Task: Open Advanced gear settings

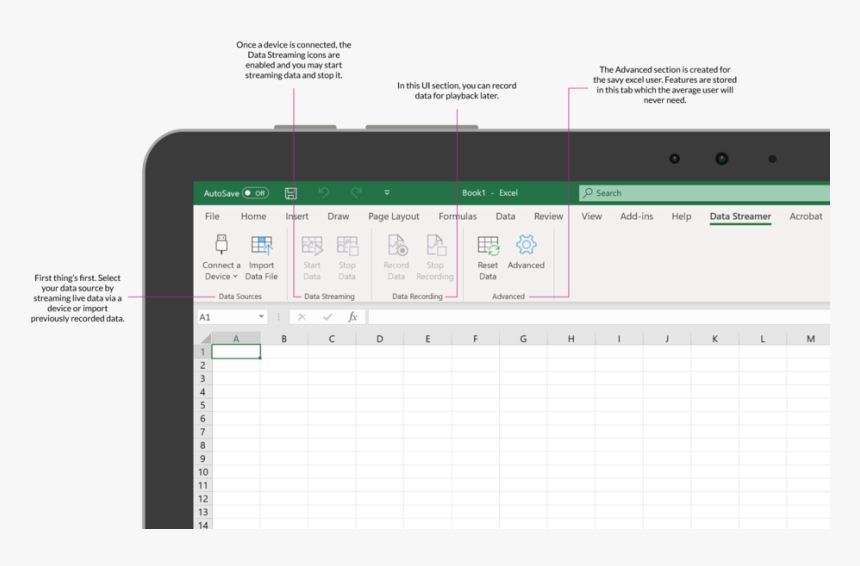Action: (526, 245)
